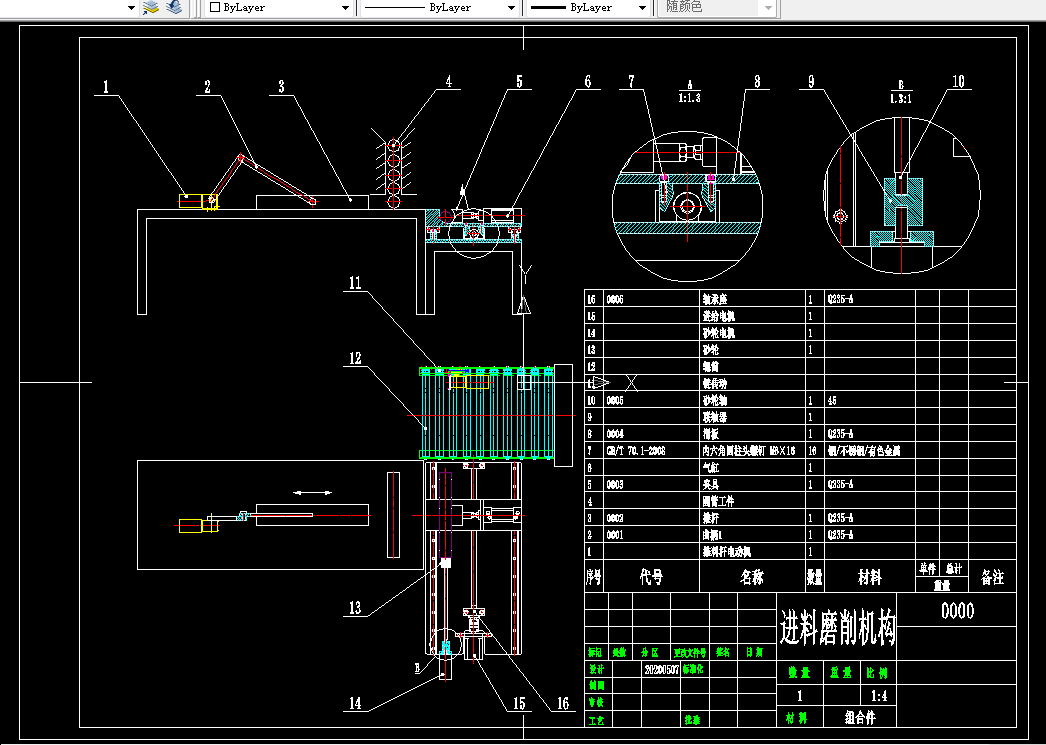Open the ByLayer linetype dropdown
Screen dimensions: 1046x745
[x=512, y=8]
